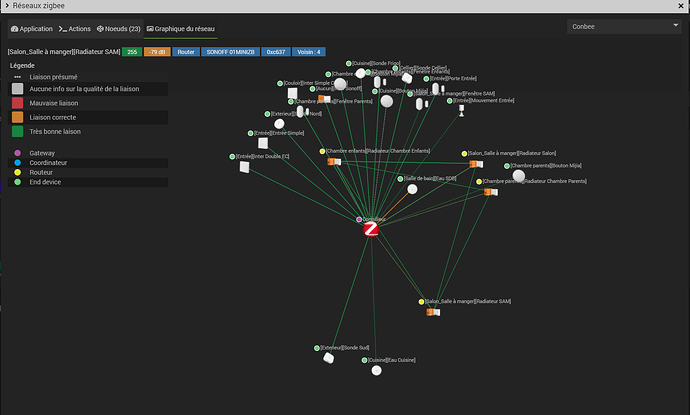690x415 pixels.
Task: Click the red Mauvaise liaison legend swatch
Action: coord(18,103)
